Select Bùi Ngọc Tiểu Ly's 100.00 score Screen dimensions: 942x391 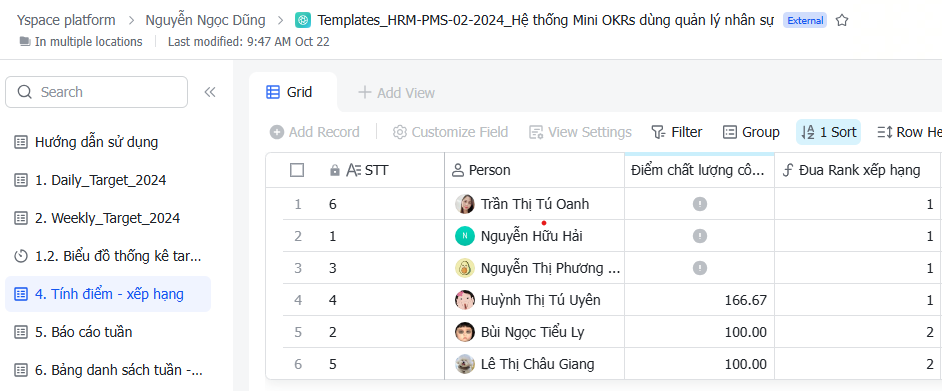tap(699, 332)
